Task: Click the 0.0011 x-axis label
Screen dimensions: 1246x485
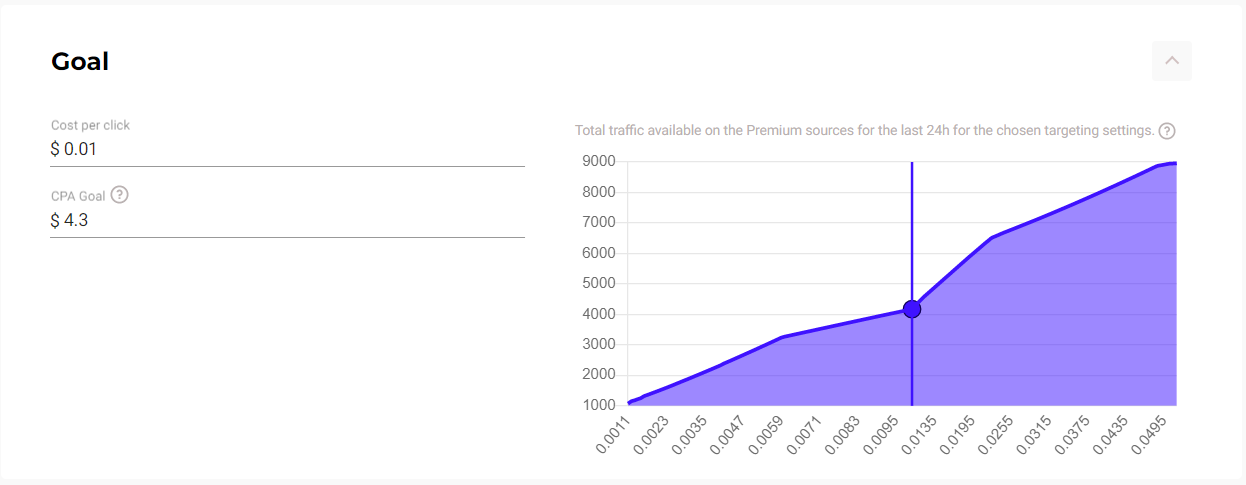Action: tap(613, 435)
